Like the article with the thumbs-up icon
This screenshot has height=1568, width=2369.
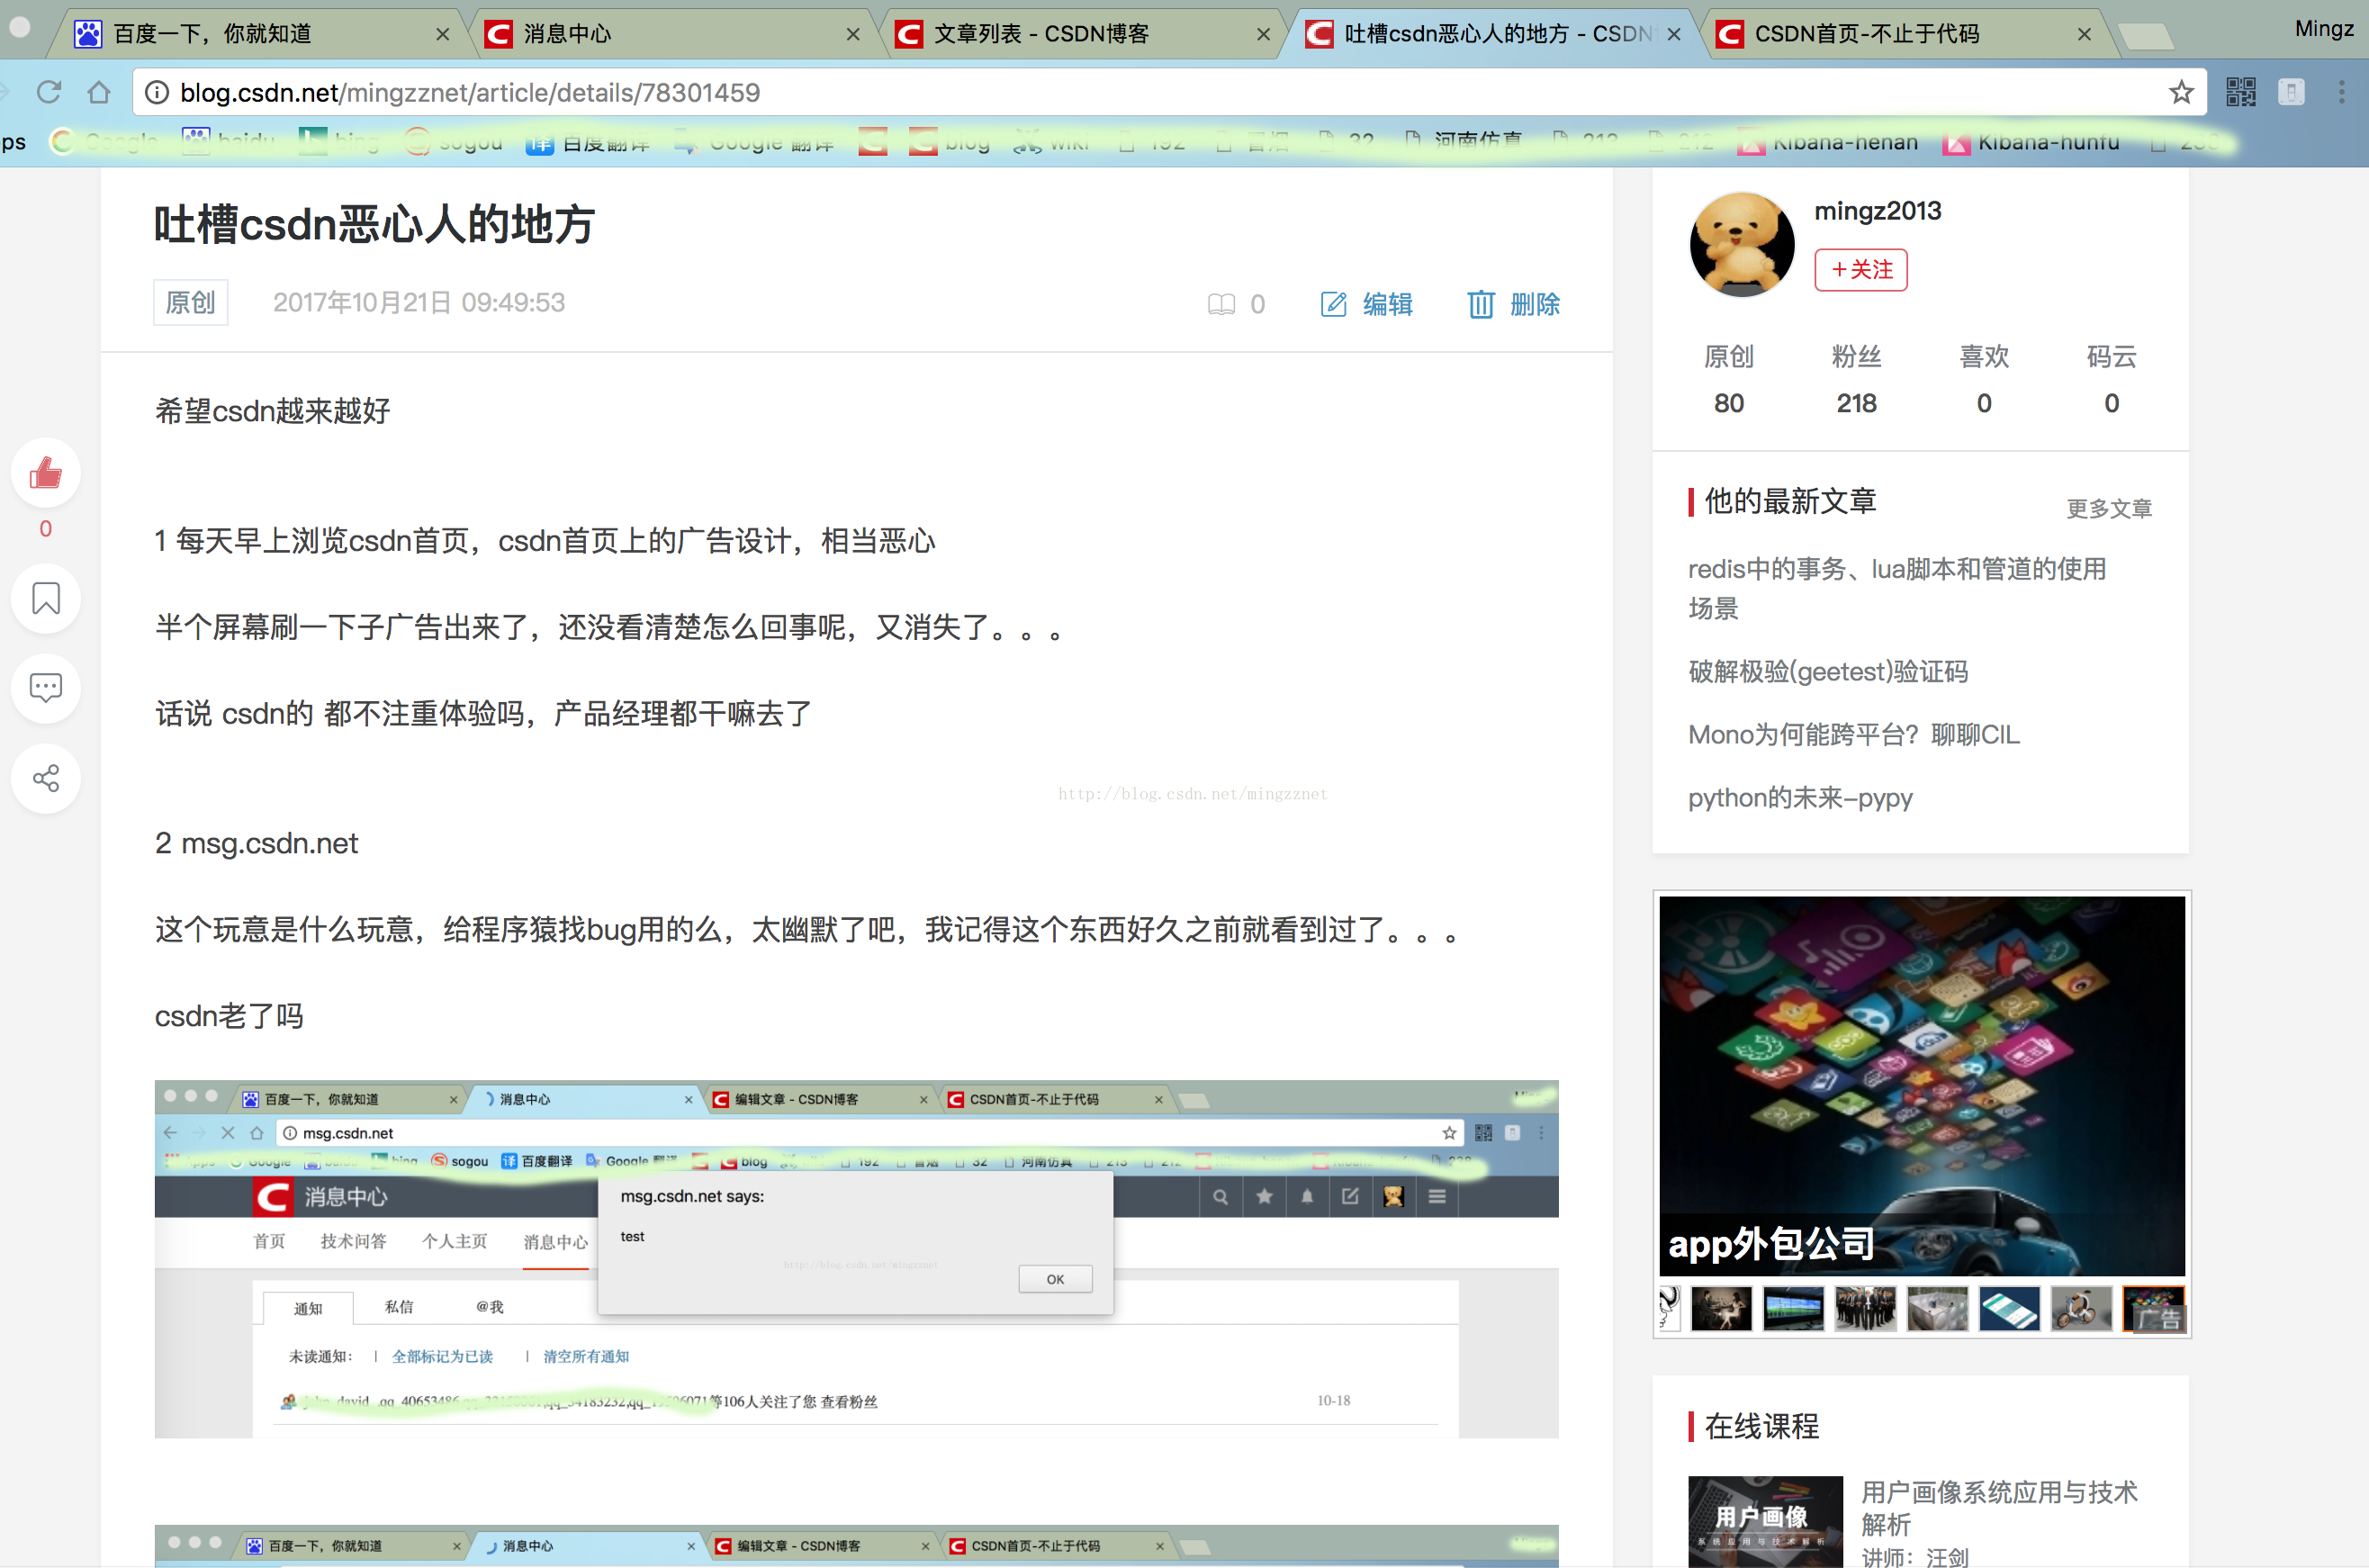[x=46, y=472]
